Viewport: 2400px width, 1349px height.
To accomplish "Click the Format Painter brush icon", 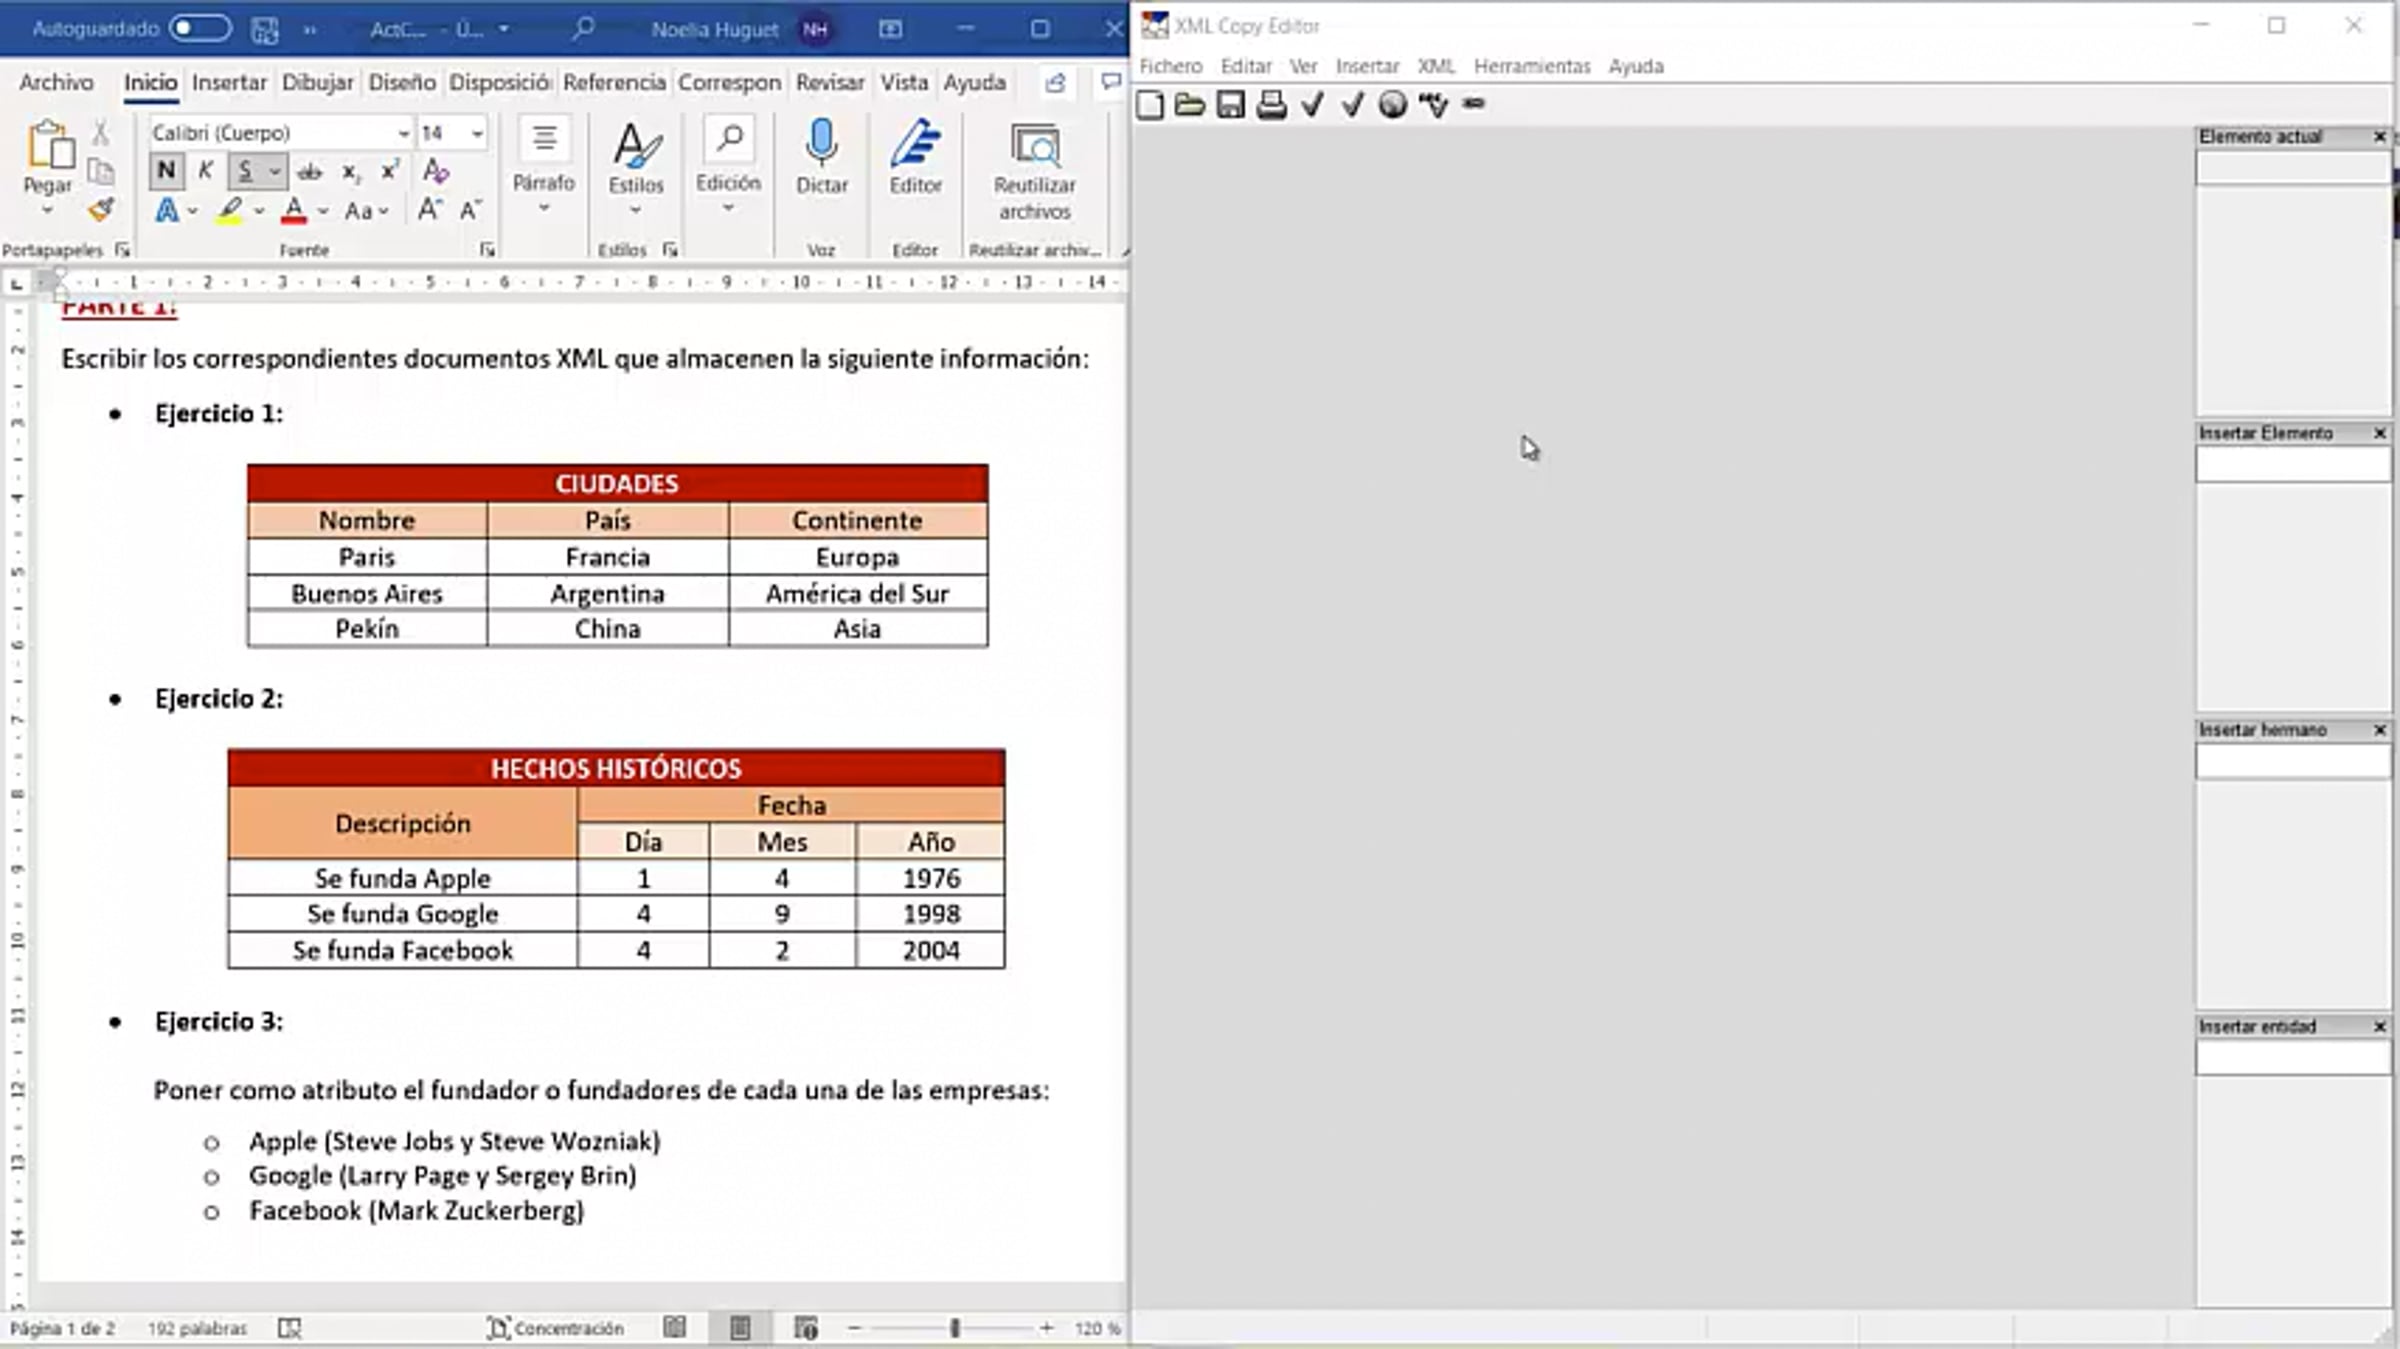I will pos(100,210).
